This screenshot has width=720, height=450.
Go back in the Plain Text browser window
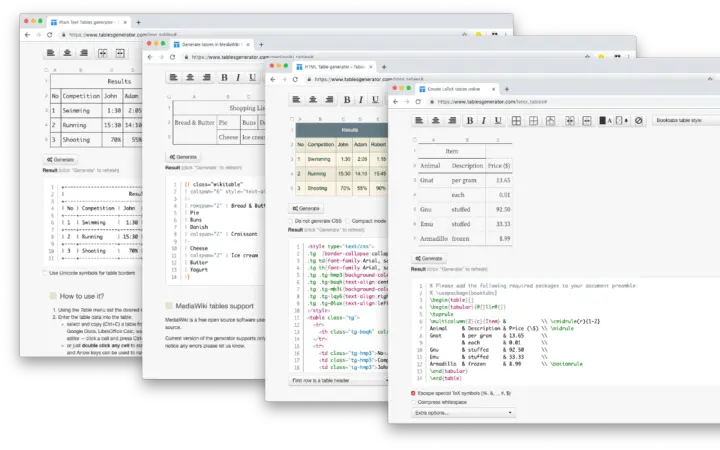click(27, 34)
